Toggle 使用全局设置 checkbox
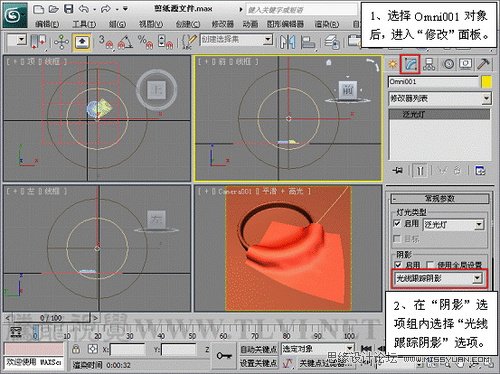This screenshot has height=374, width=500. (x=430, y=265)
